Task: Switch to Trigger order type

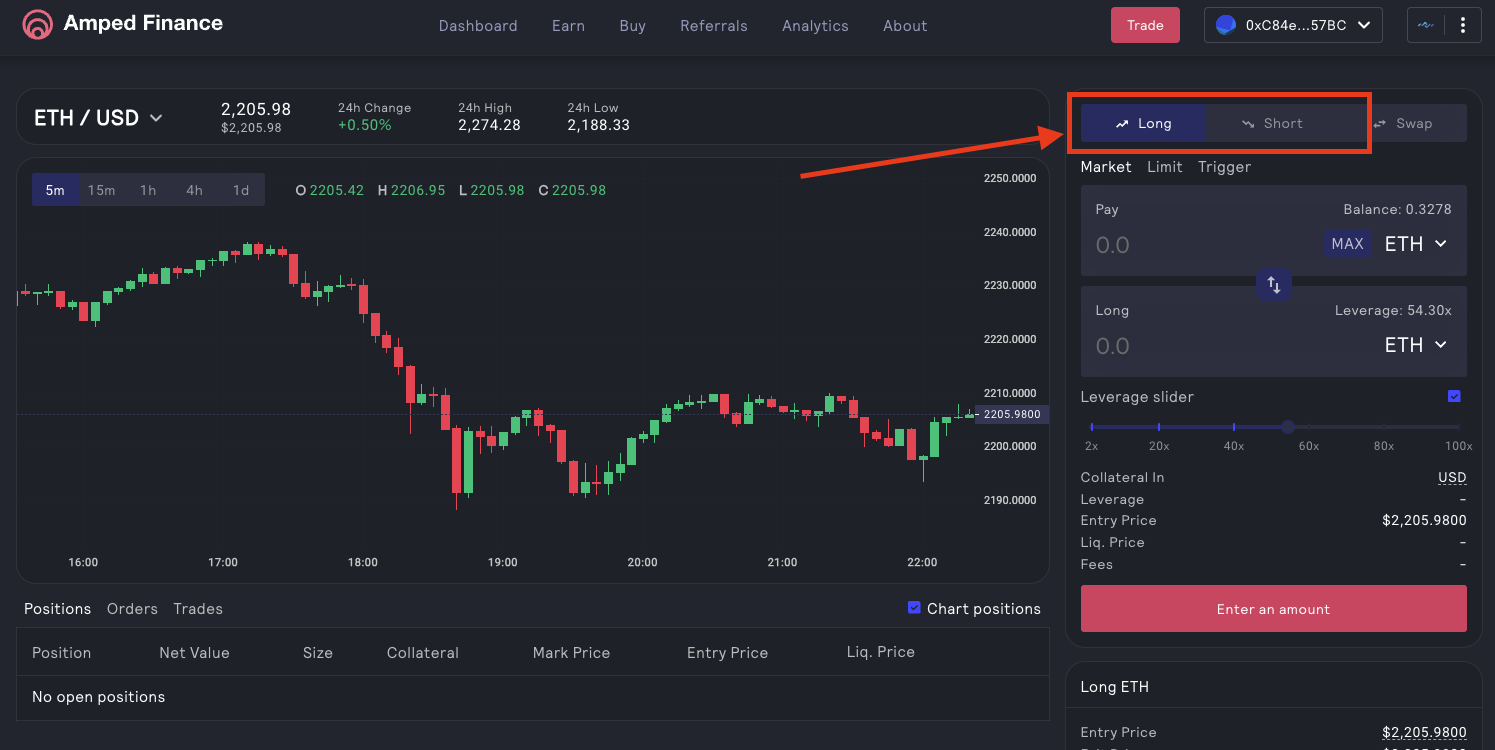Action: pyautogui.click(x=1224, y=167)
